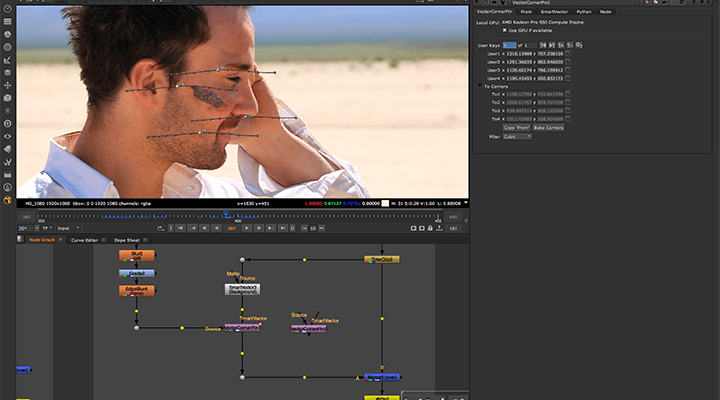The height and width of the screenshot is (400, 720).
Task: Click the fifth User Keys icon button
Action: (x=579, y=45)
